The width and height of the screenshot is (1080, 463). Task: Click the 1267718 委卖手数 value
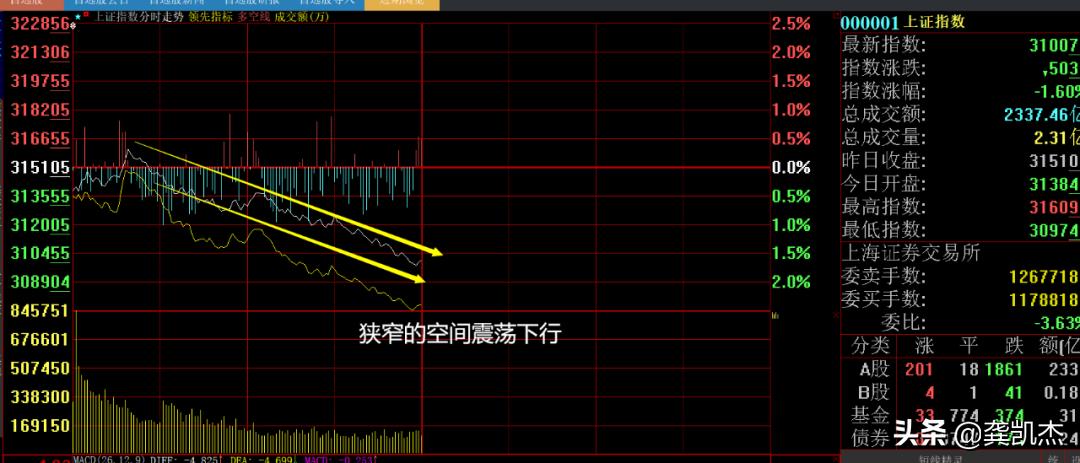(1044, 277)
